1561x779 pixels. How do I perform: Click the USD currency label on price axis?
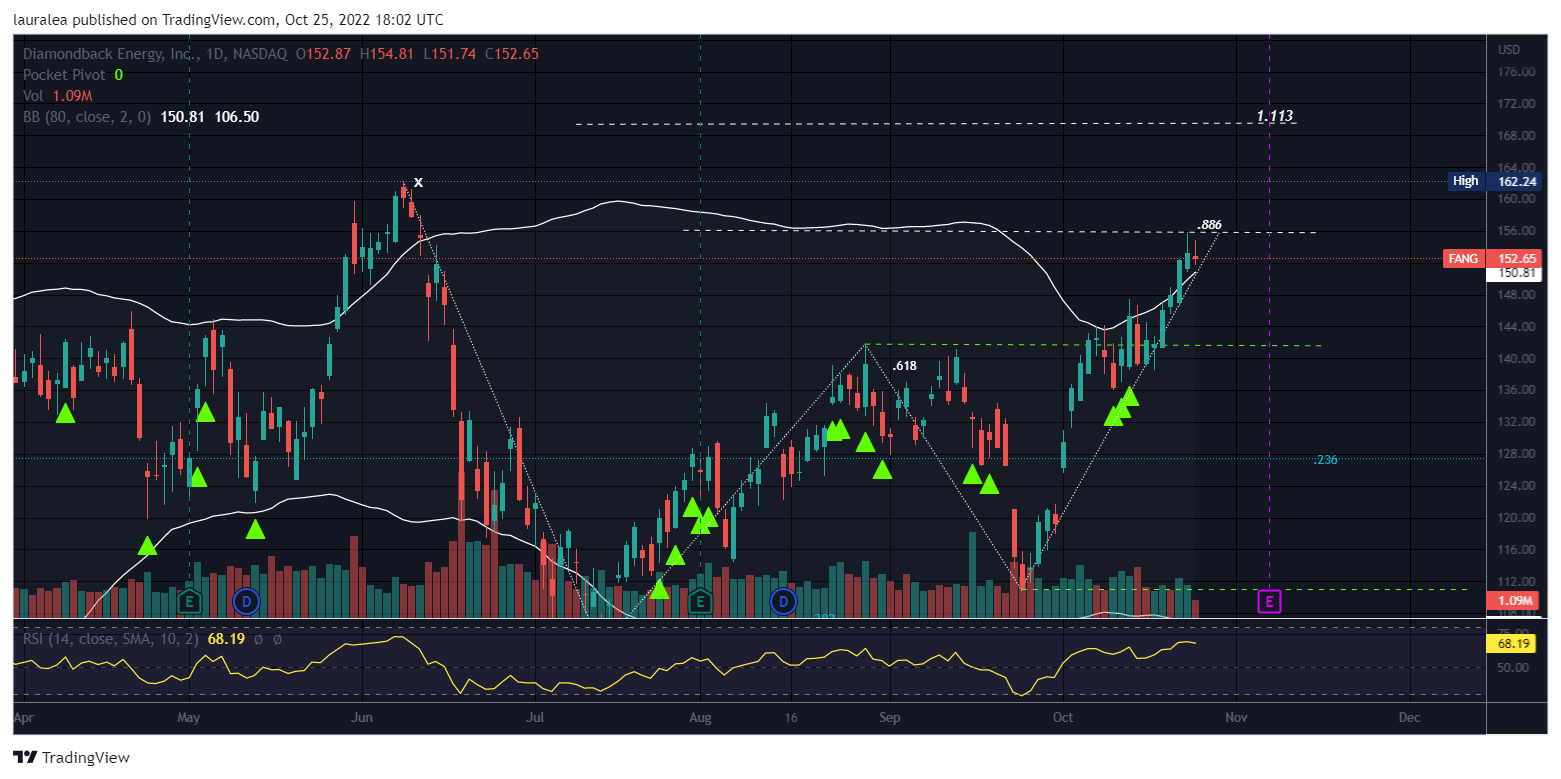click(1508, 50)
